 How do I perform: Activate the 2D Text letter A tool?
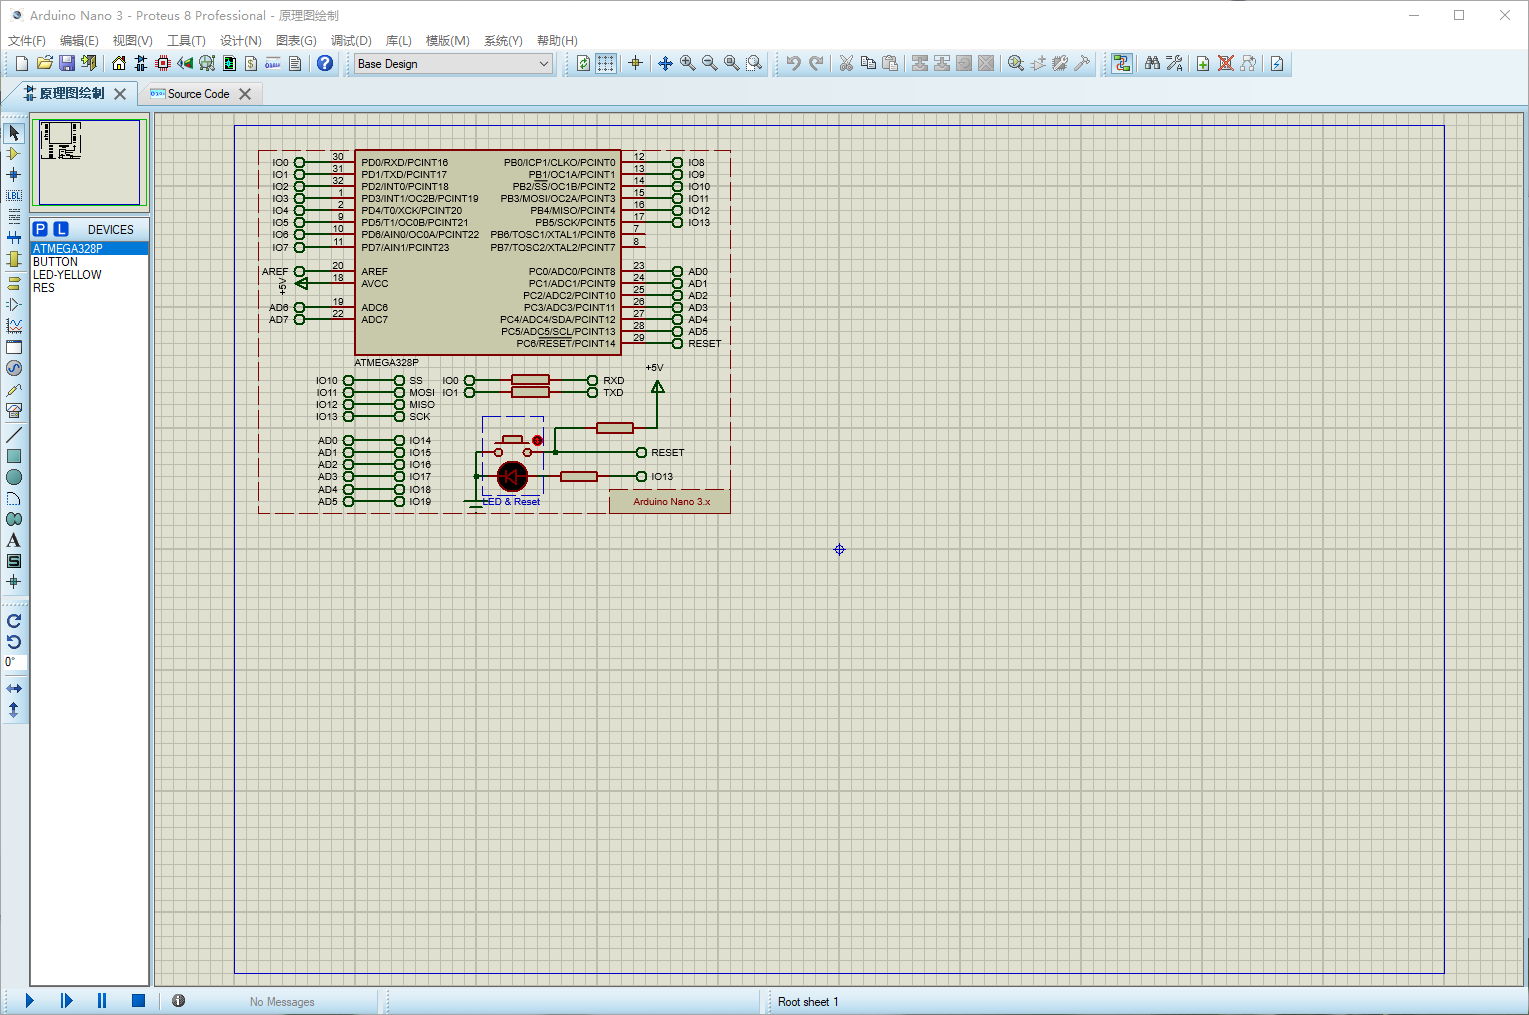coord(14,540)
